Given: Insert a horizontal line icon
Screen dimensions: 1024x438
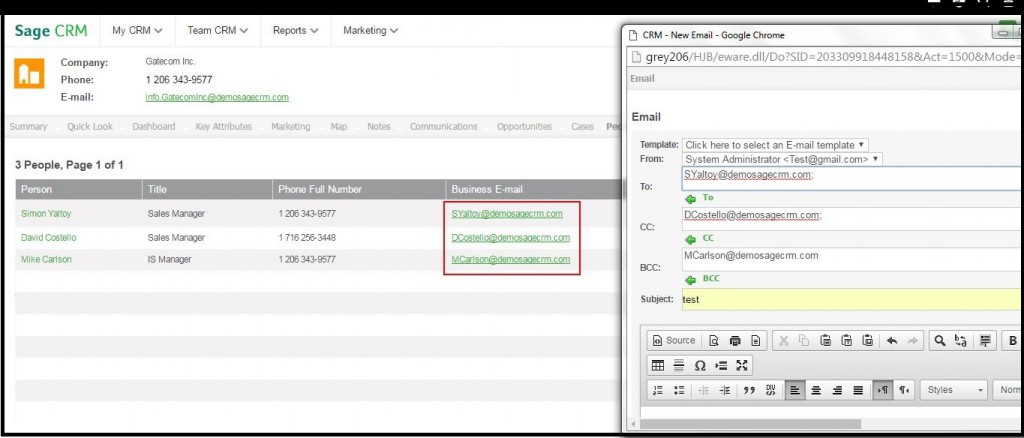Looking at the screenshot, I should tap(679, 366).
